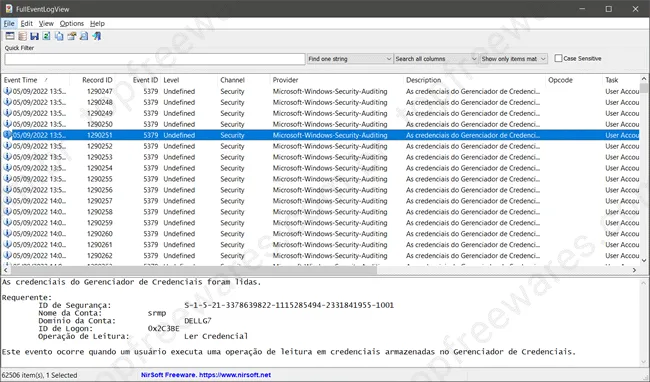This screenshot has height=382, width=650.
Task: Click the event list's horizontal scrollbar thumb
Action: point(193,270)
